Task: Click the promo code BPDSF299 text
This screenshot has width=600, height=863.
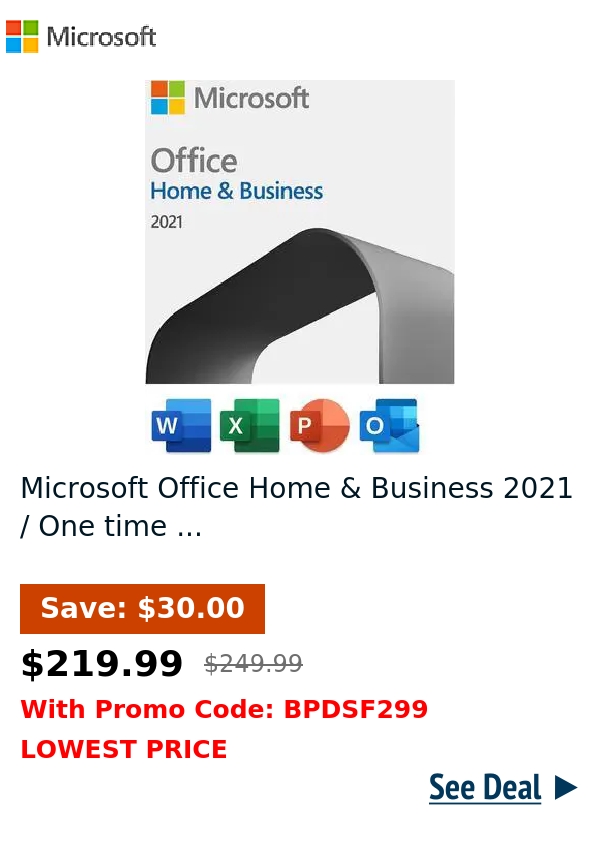Action: pyautogui.click(x=354, y=710)
